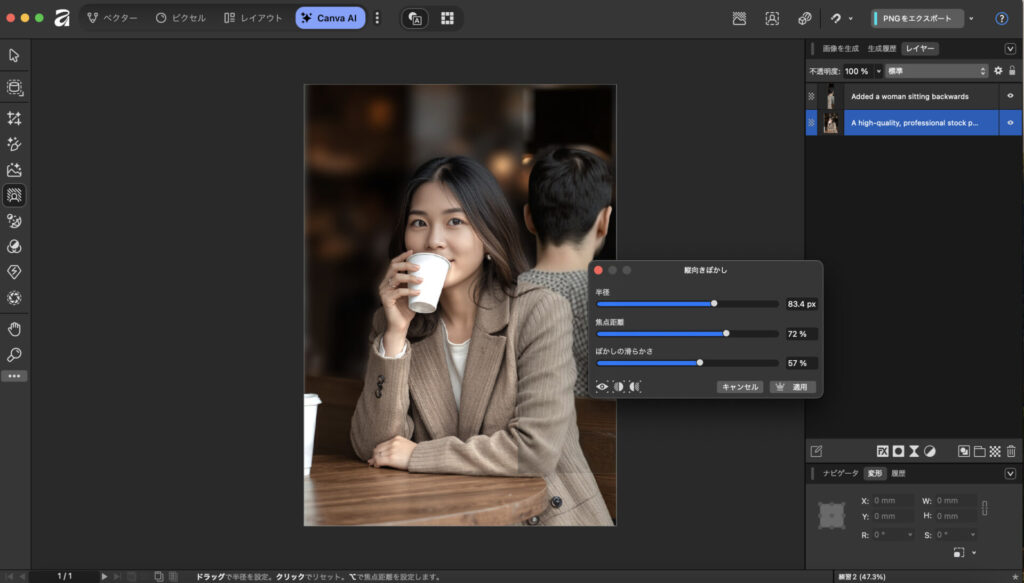Viewport: 1024px width, 583px height.
Task: Delete layer with the trash icon
Action: (1011, 451)
